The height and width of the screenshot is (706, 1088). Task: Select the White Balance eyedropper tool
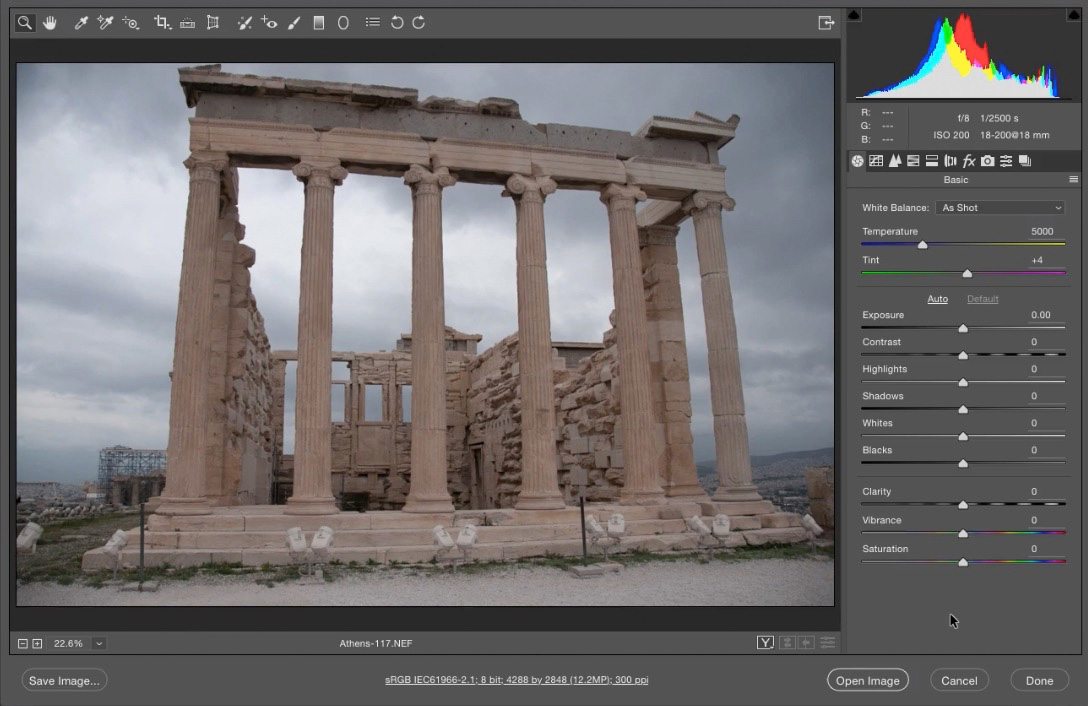(x=82, y=22)
